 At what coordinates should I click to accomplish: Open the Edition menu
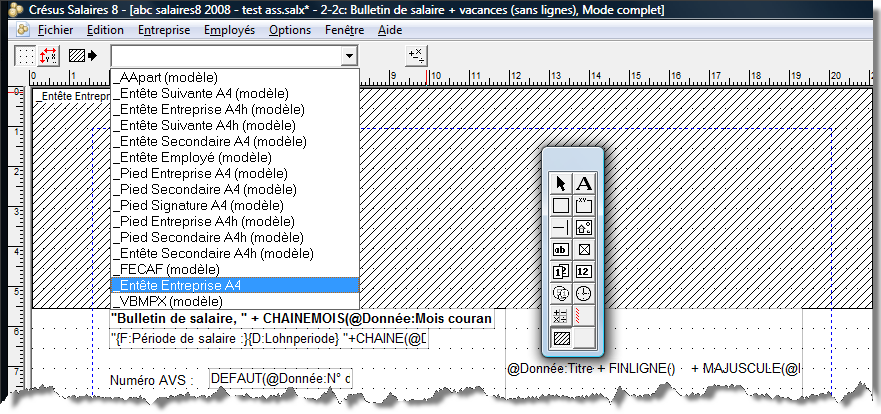[x=106, y=30]
